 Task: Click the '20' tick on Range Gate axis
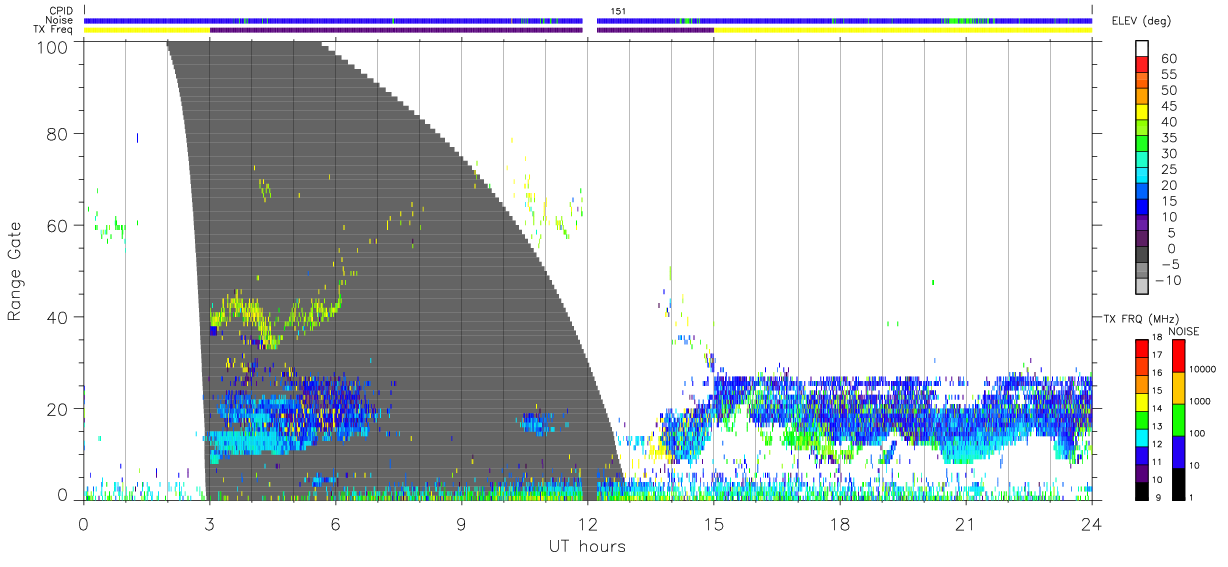[58, 409]
